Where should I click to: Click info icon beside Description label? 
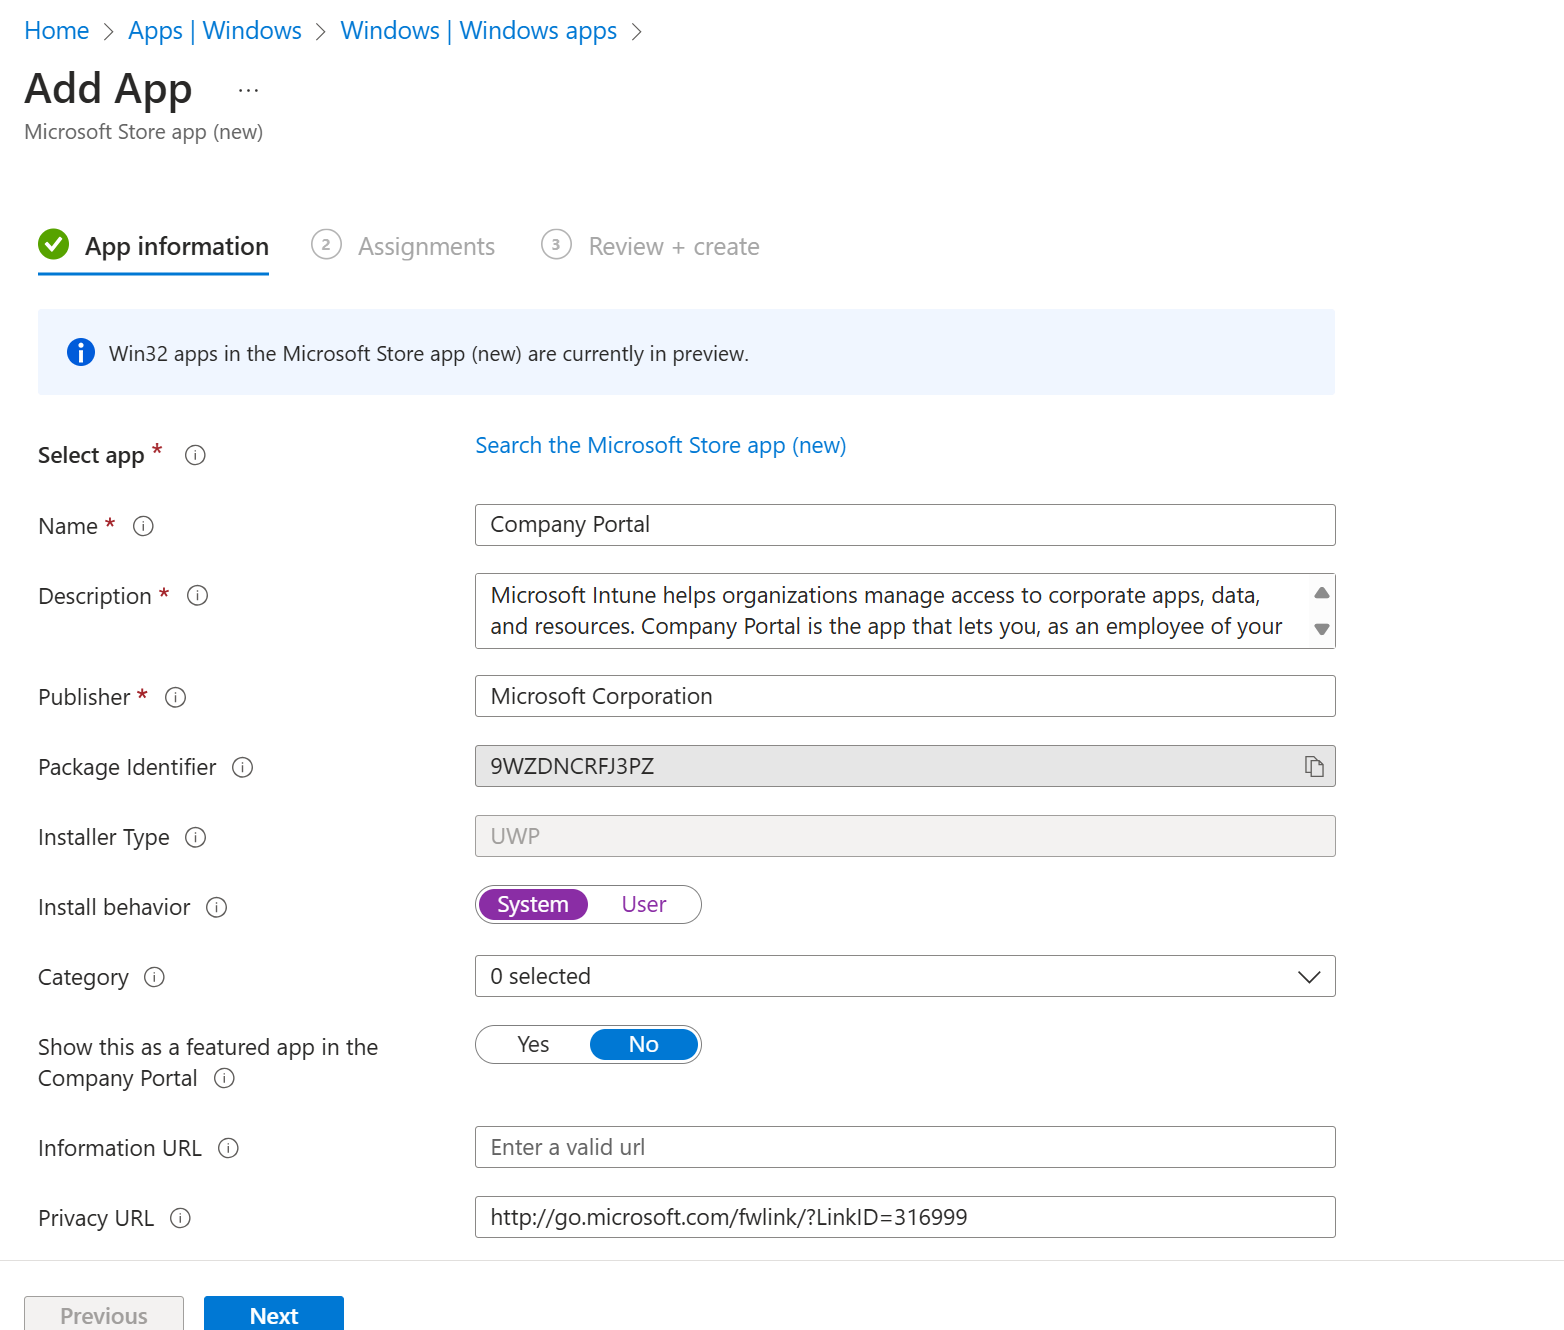pos(198,596)
